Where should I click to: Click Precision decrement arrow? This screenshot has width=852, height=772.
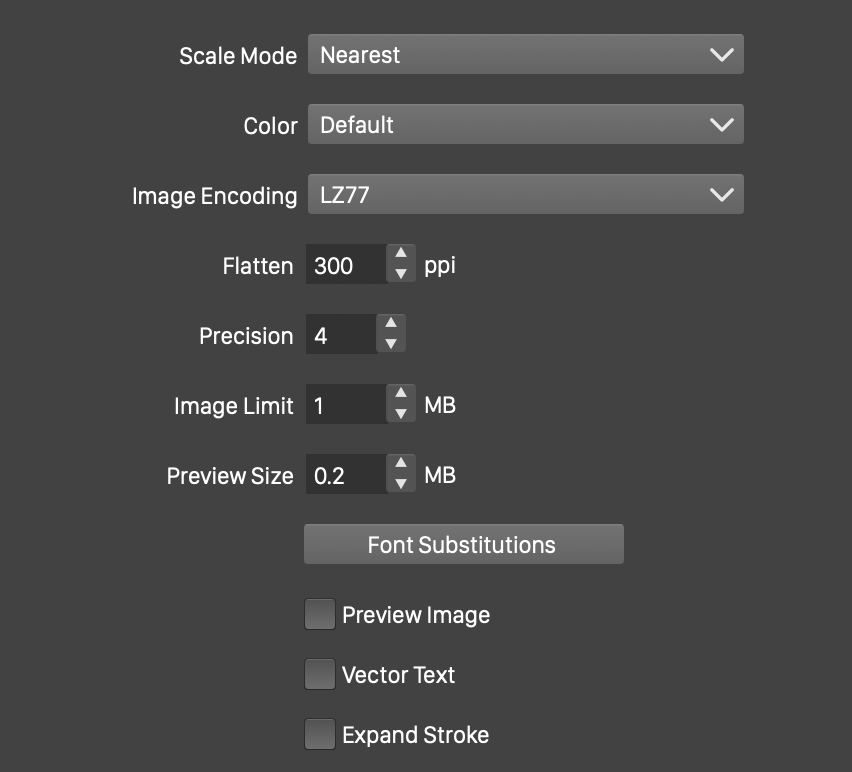390,344
